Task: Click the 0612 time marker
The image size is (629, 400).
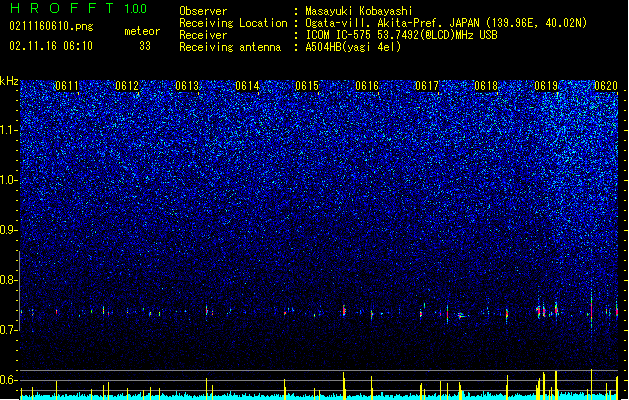Action: (127, 86)
